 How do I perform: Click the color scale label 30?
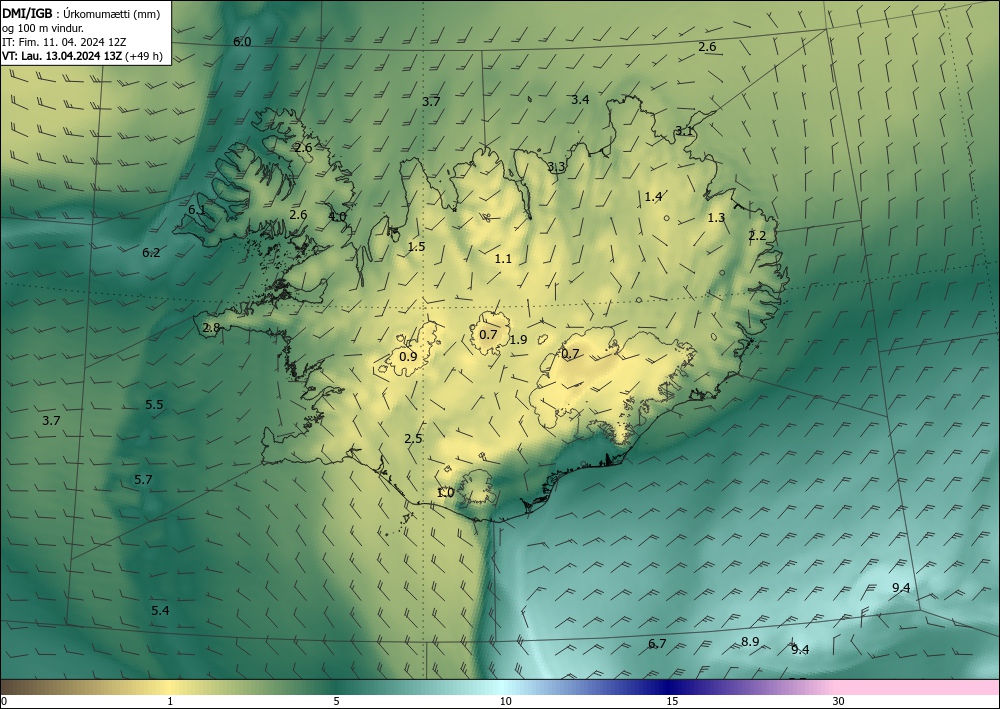[x=839, y=702]
